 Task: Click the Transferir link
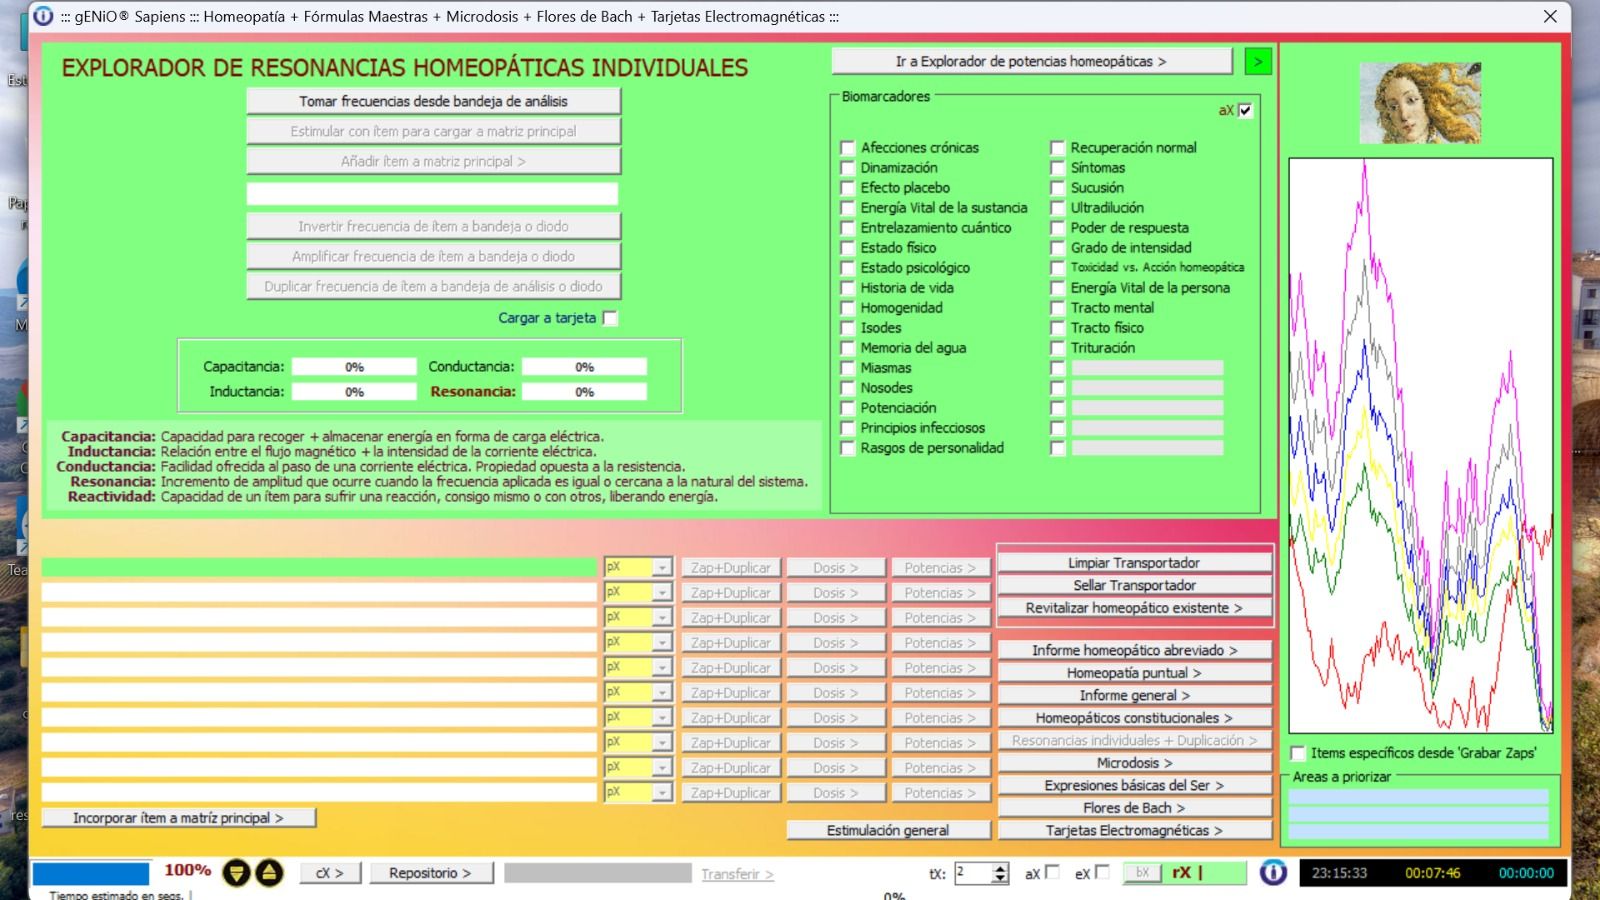pyautogui.click(x=737, y=874)
